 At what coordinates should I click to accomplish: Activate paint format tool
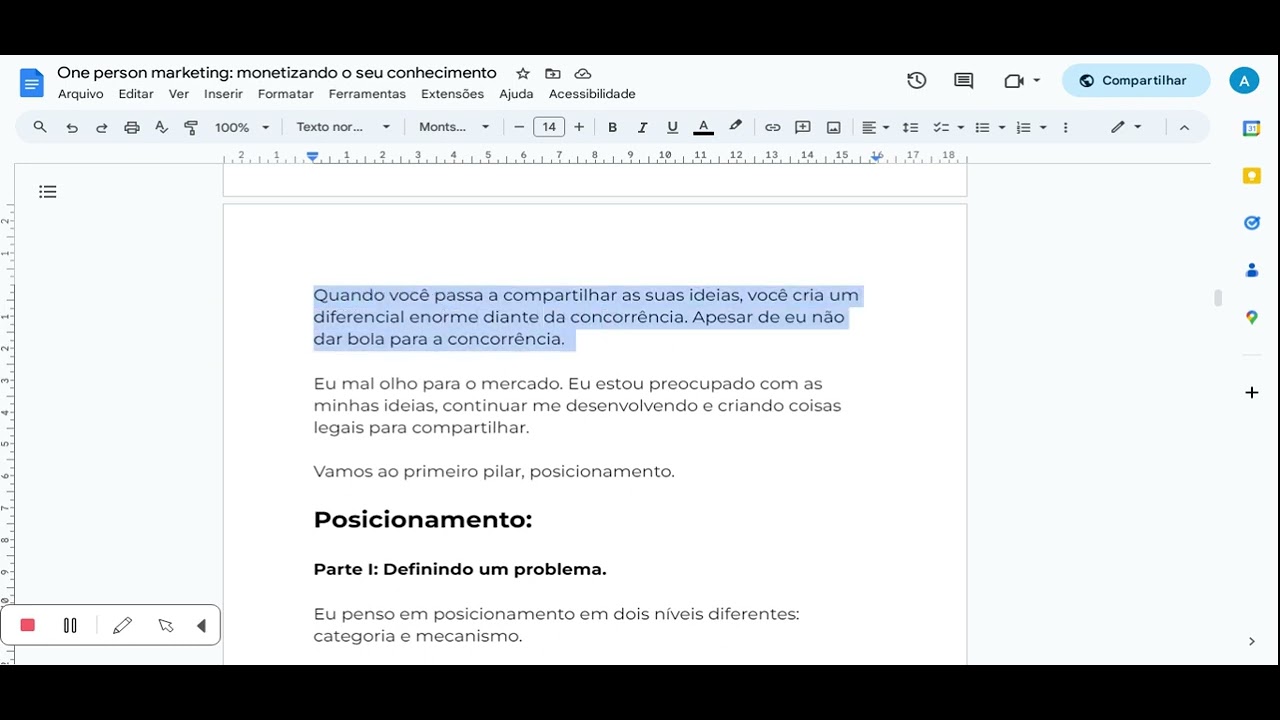click(191, 127)
